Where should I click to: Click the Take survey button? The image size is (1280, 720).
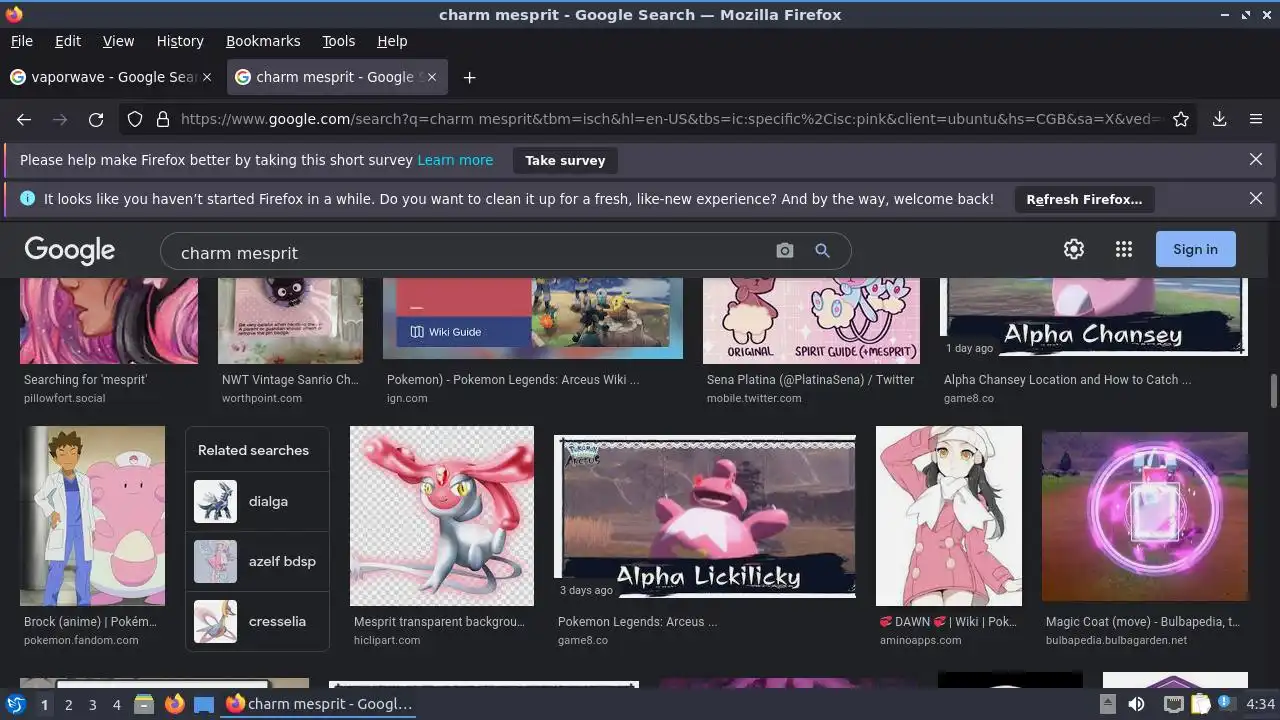pyautogui.click(x=565, y=160)
